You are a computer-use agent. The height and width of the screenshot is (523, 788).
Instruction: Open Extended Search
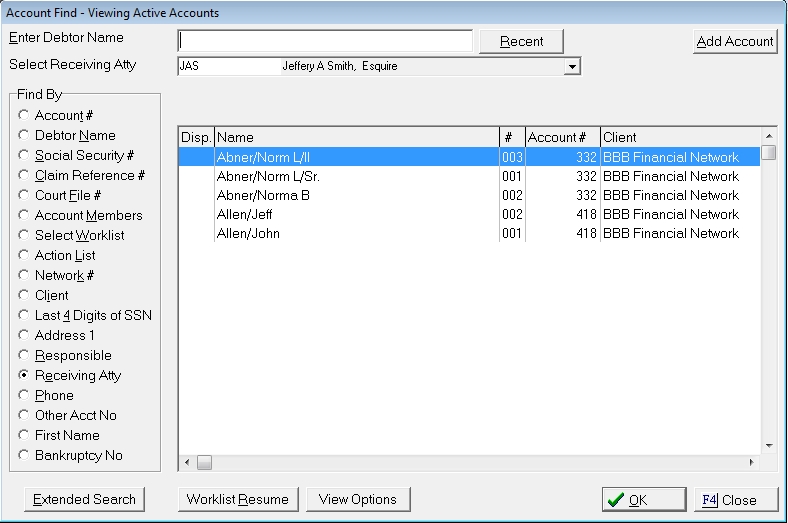click(x=84, y=500)
